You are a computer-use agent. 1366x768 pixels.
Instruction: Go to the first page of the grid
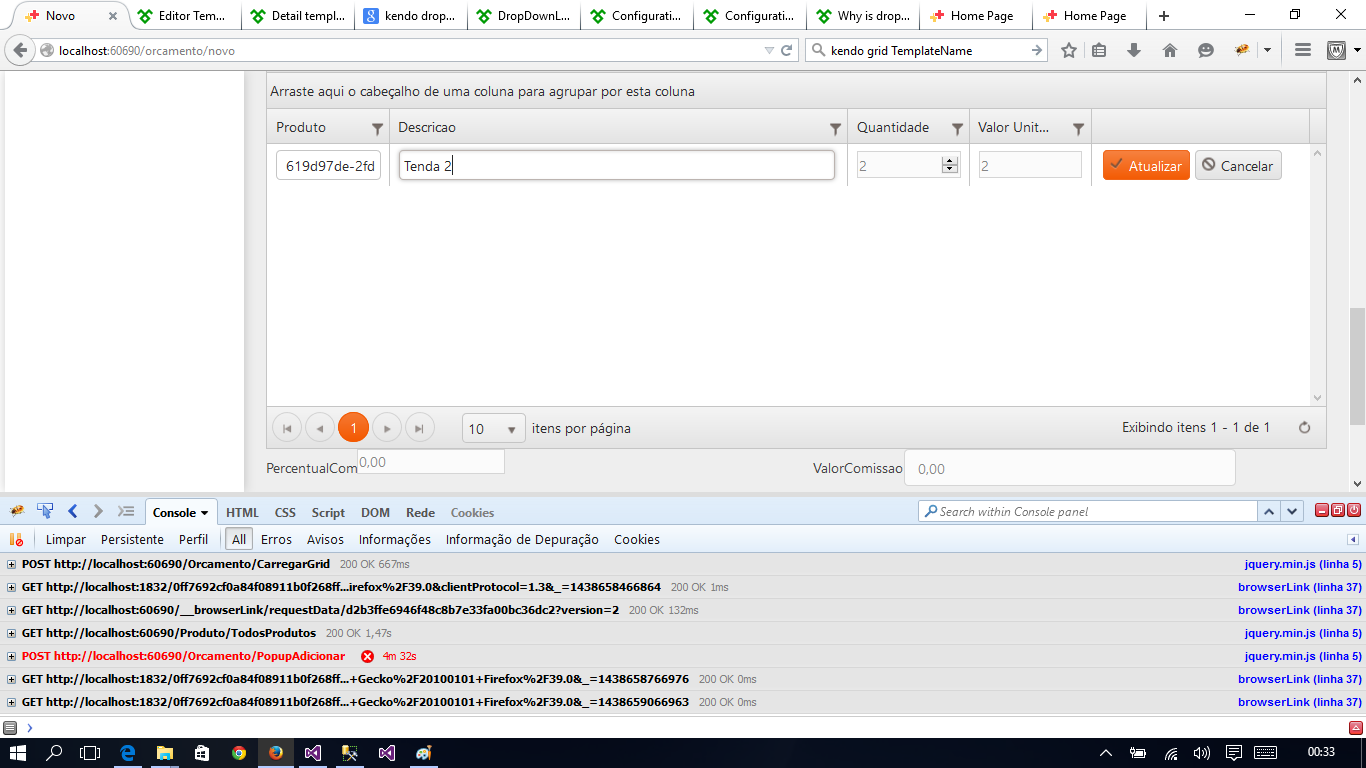(x=287, y=428)
